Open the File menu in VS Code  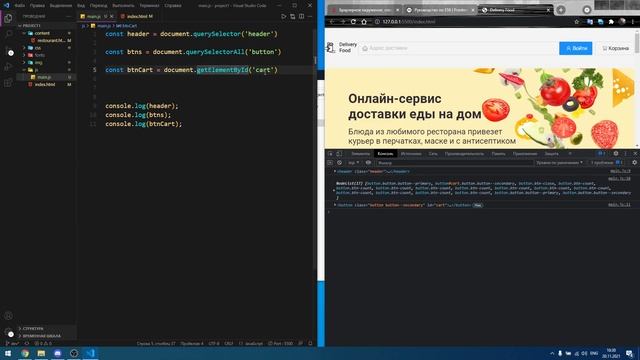pyautogui.click(x=20, y=6)
